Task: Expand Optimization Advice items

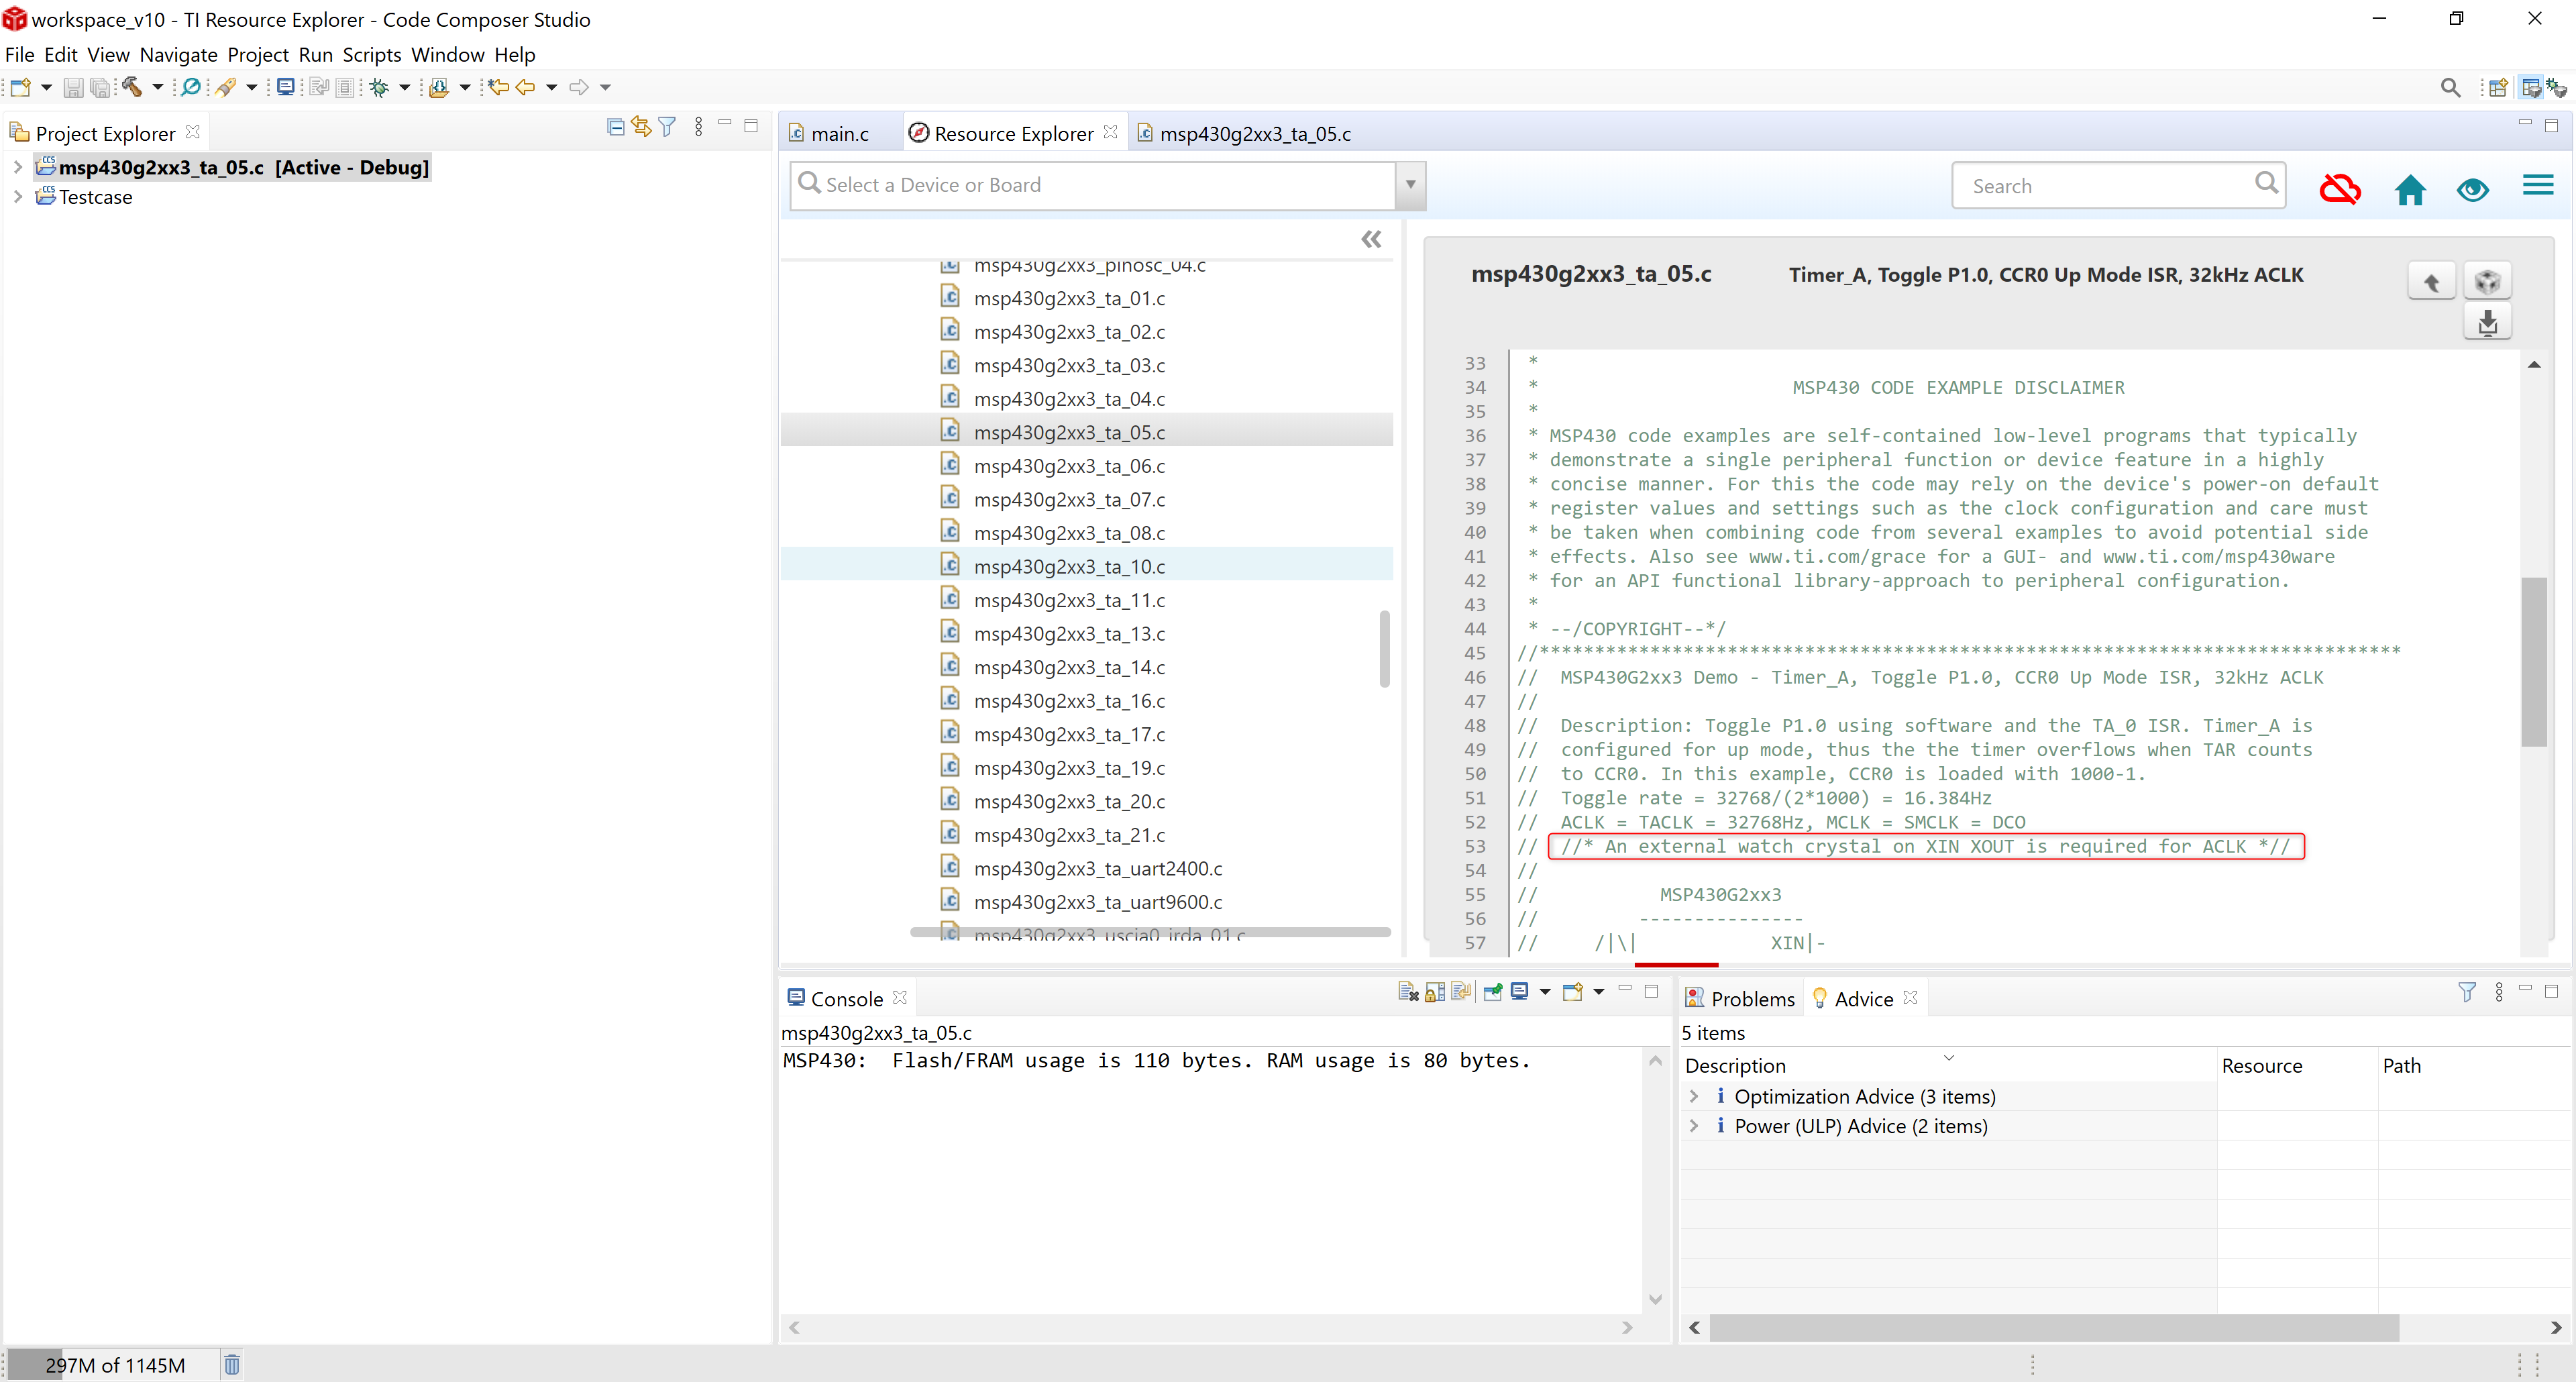Action: (x=1694, y=1096)
